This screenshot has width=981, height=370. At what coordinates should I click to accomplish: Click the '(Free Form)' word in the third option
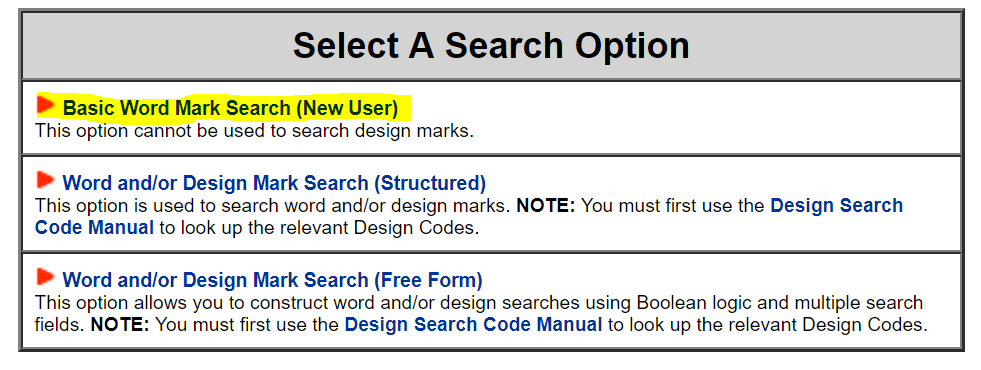428,280
